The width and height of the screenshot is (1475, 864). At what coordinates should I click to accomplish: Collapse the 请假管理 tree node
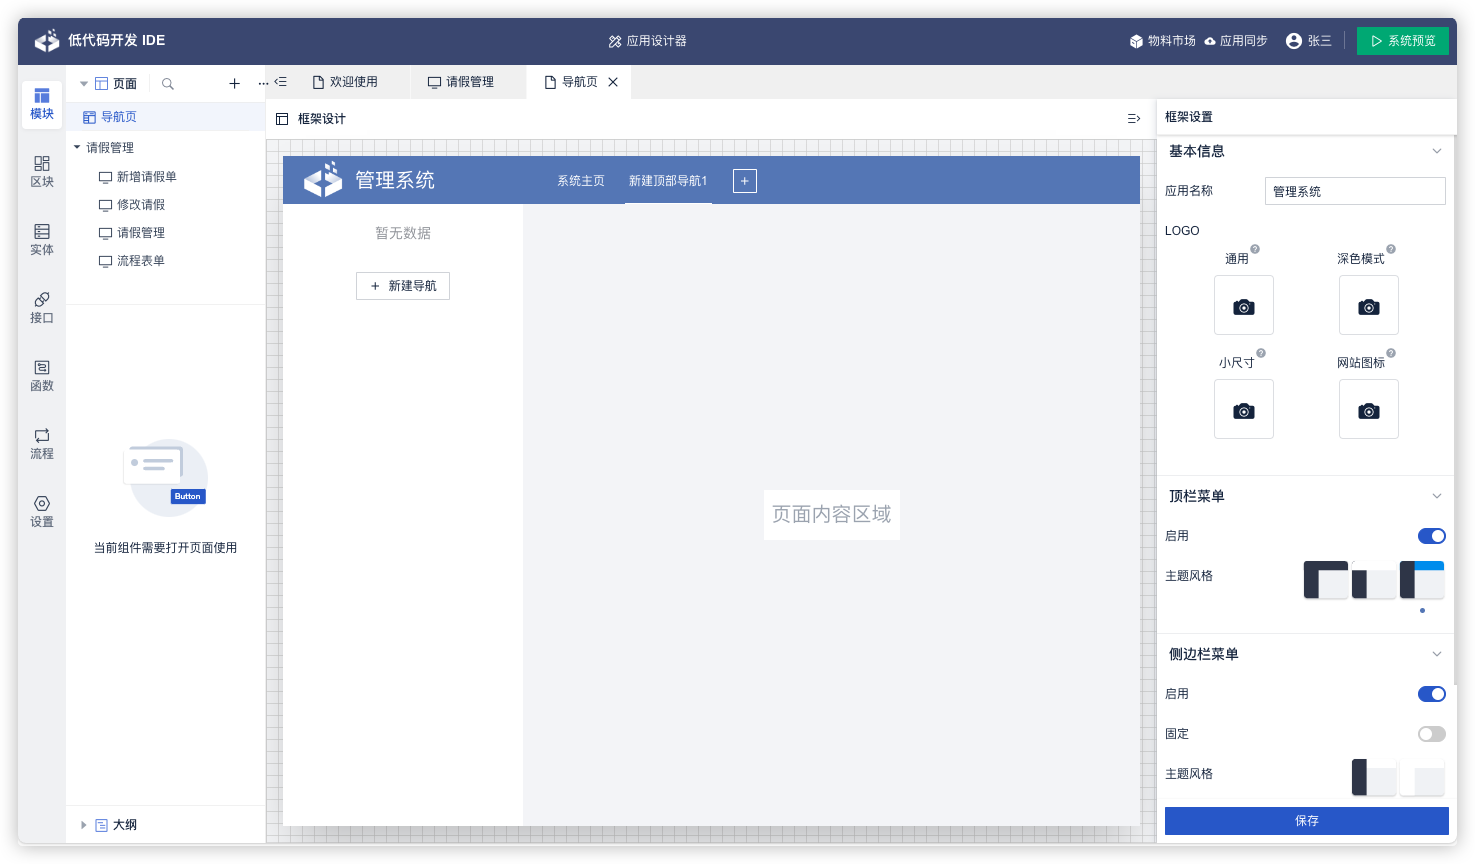click(77, 148)
